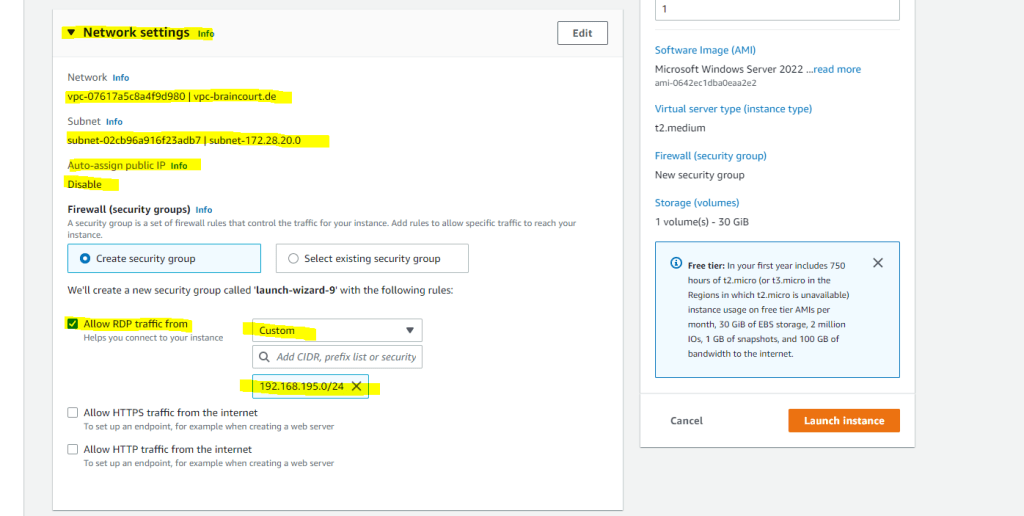Enable Allow HTTP traffic from the internet
The image size is (1024, 516).
click(x=72, y=449)
